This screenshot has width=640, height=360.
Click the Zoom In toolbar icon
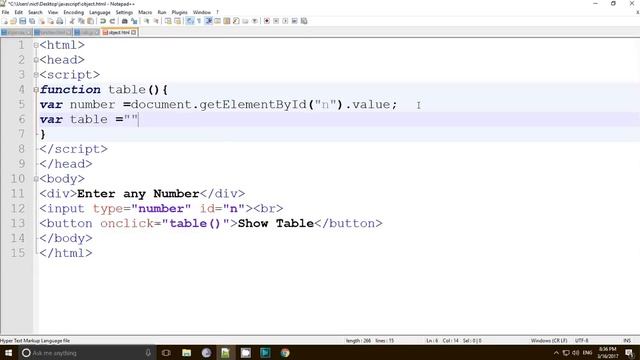coord(146,21)
